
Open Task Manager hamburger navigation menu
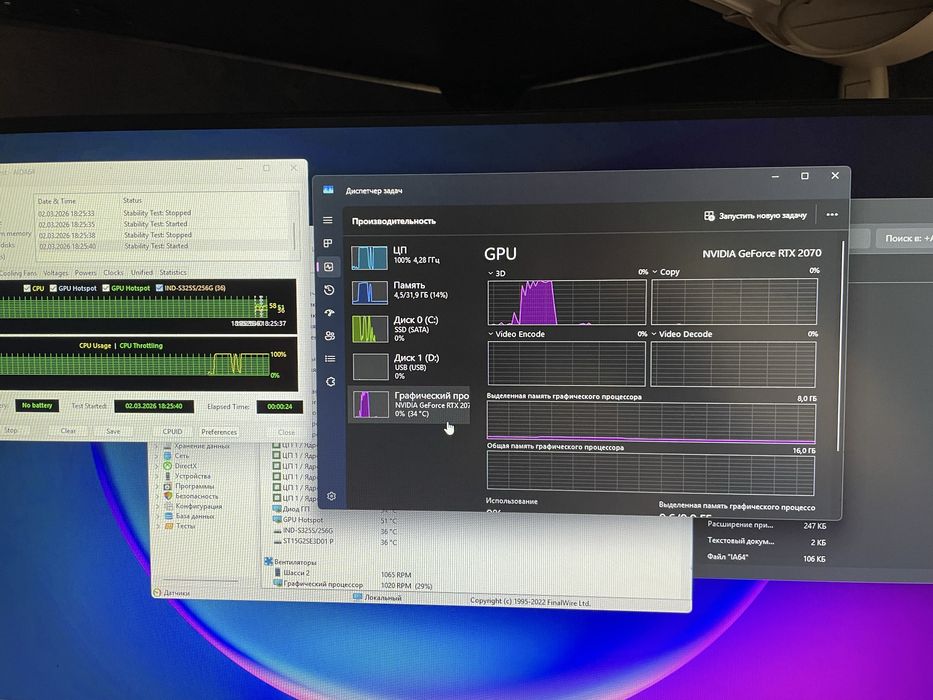[x=327, y=220]
